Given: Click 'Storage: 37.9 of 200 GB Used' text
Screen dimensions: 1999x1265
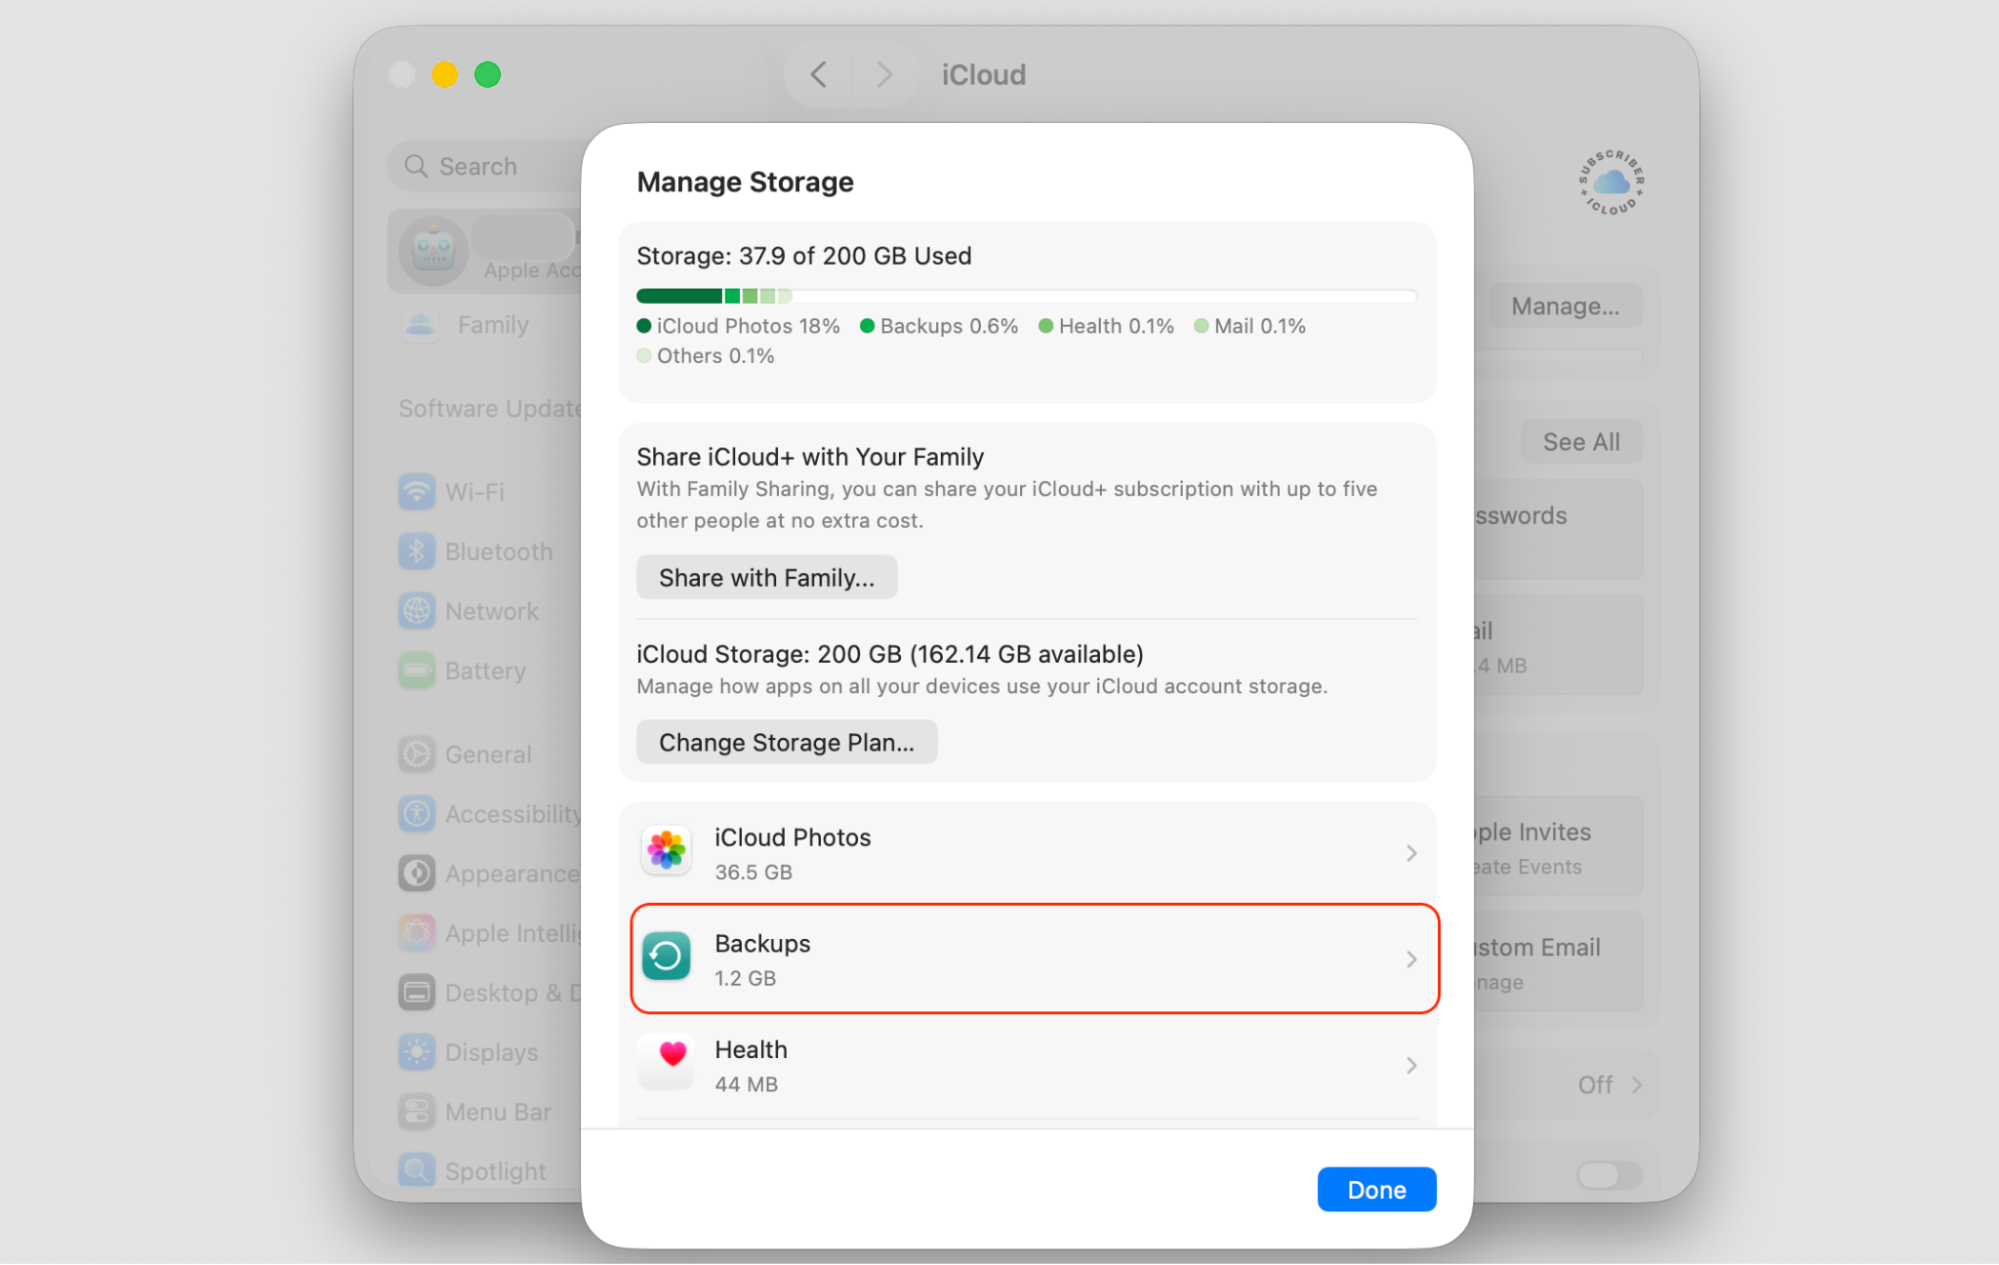Looking at the screenshot, I should (x=804, y=256).
